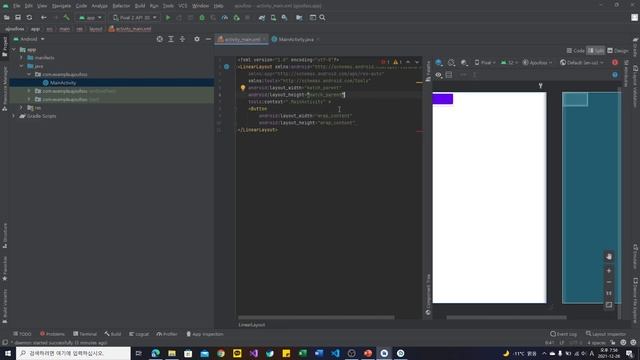Click the zoom to fit screen icon
Image resolution: width=640 pixels, height=360 pixels.
pos(609,305)
